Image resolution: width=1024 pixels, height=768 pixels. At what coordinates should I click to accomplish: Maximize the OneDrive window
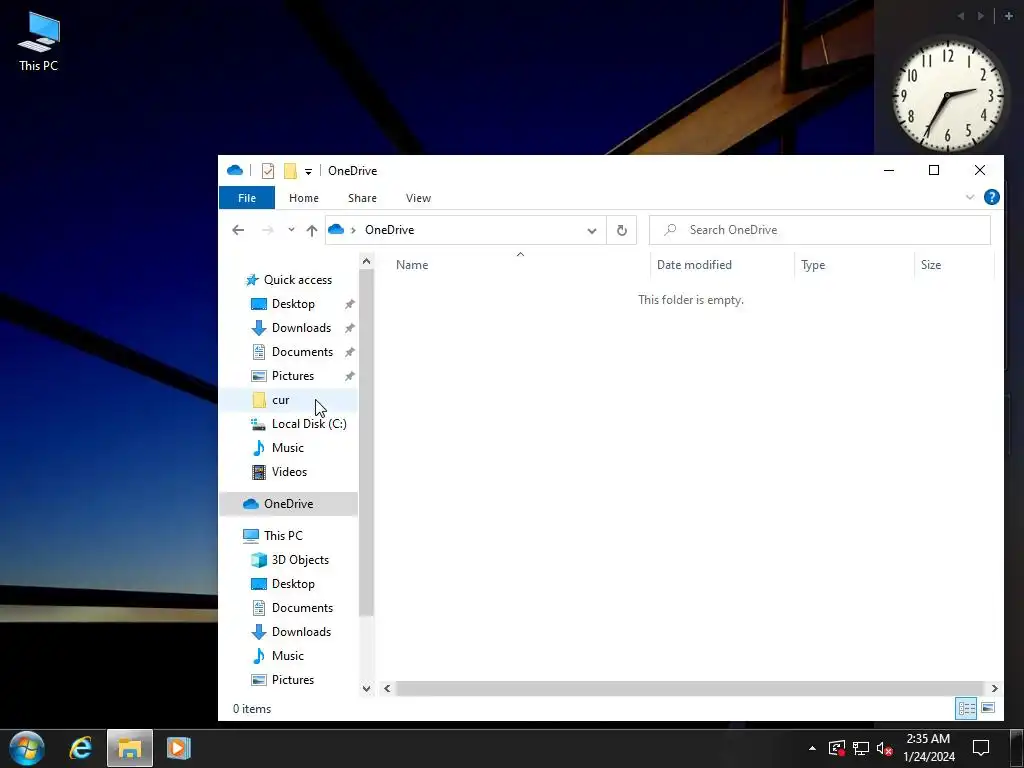pos(934,170)
